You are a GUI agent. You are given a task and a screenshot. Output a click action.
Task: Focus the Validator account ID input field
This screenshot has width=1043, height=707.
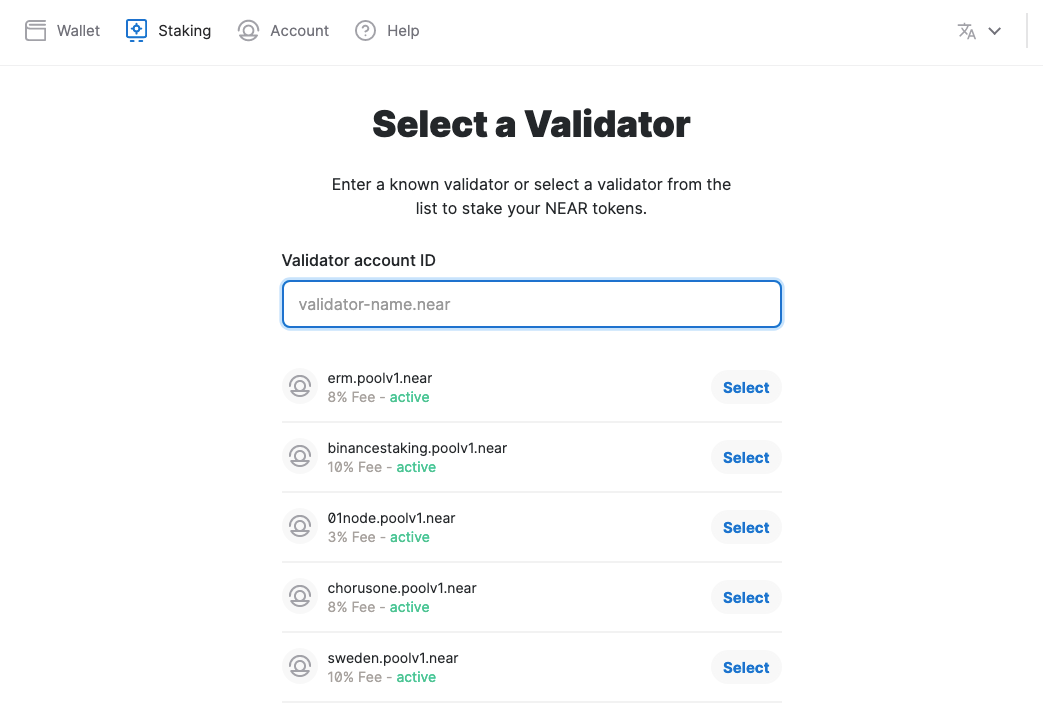531,304
